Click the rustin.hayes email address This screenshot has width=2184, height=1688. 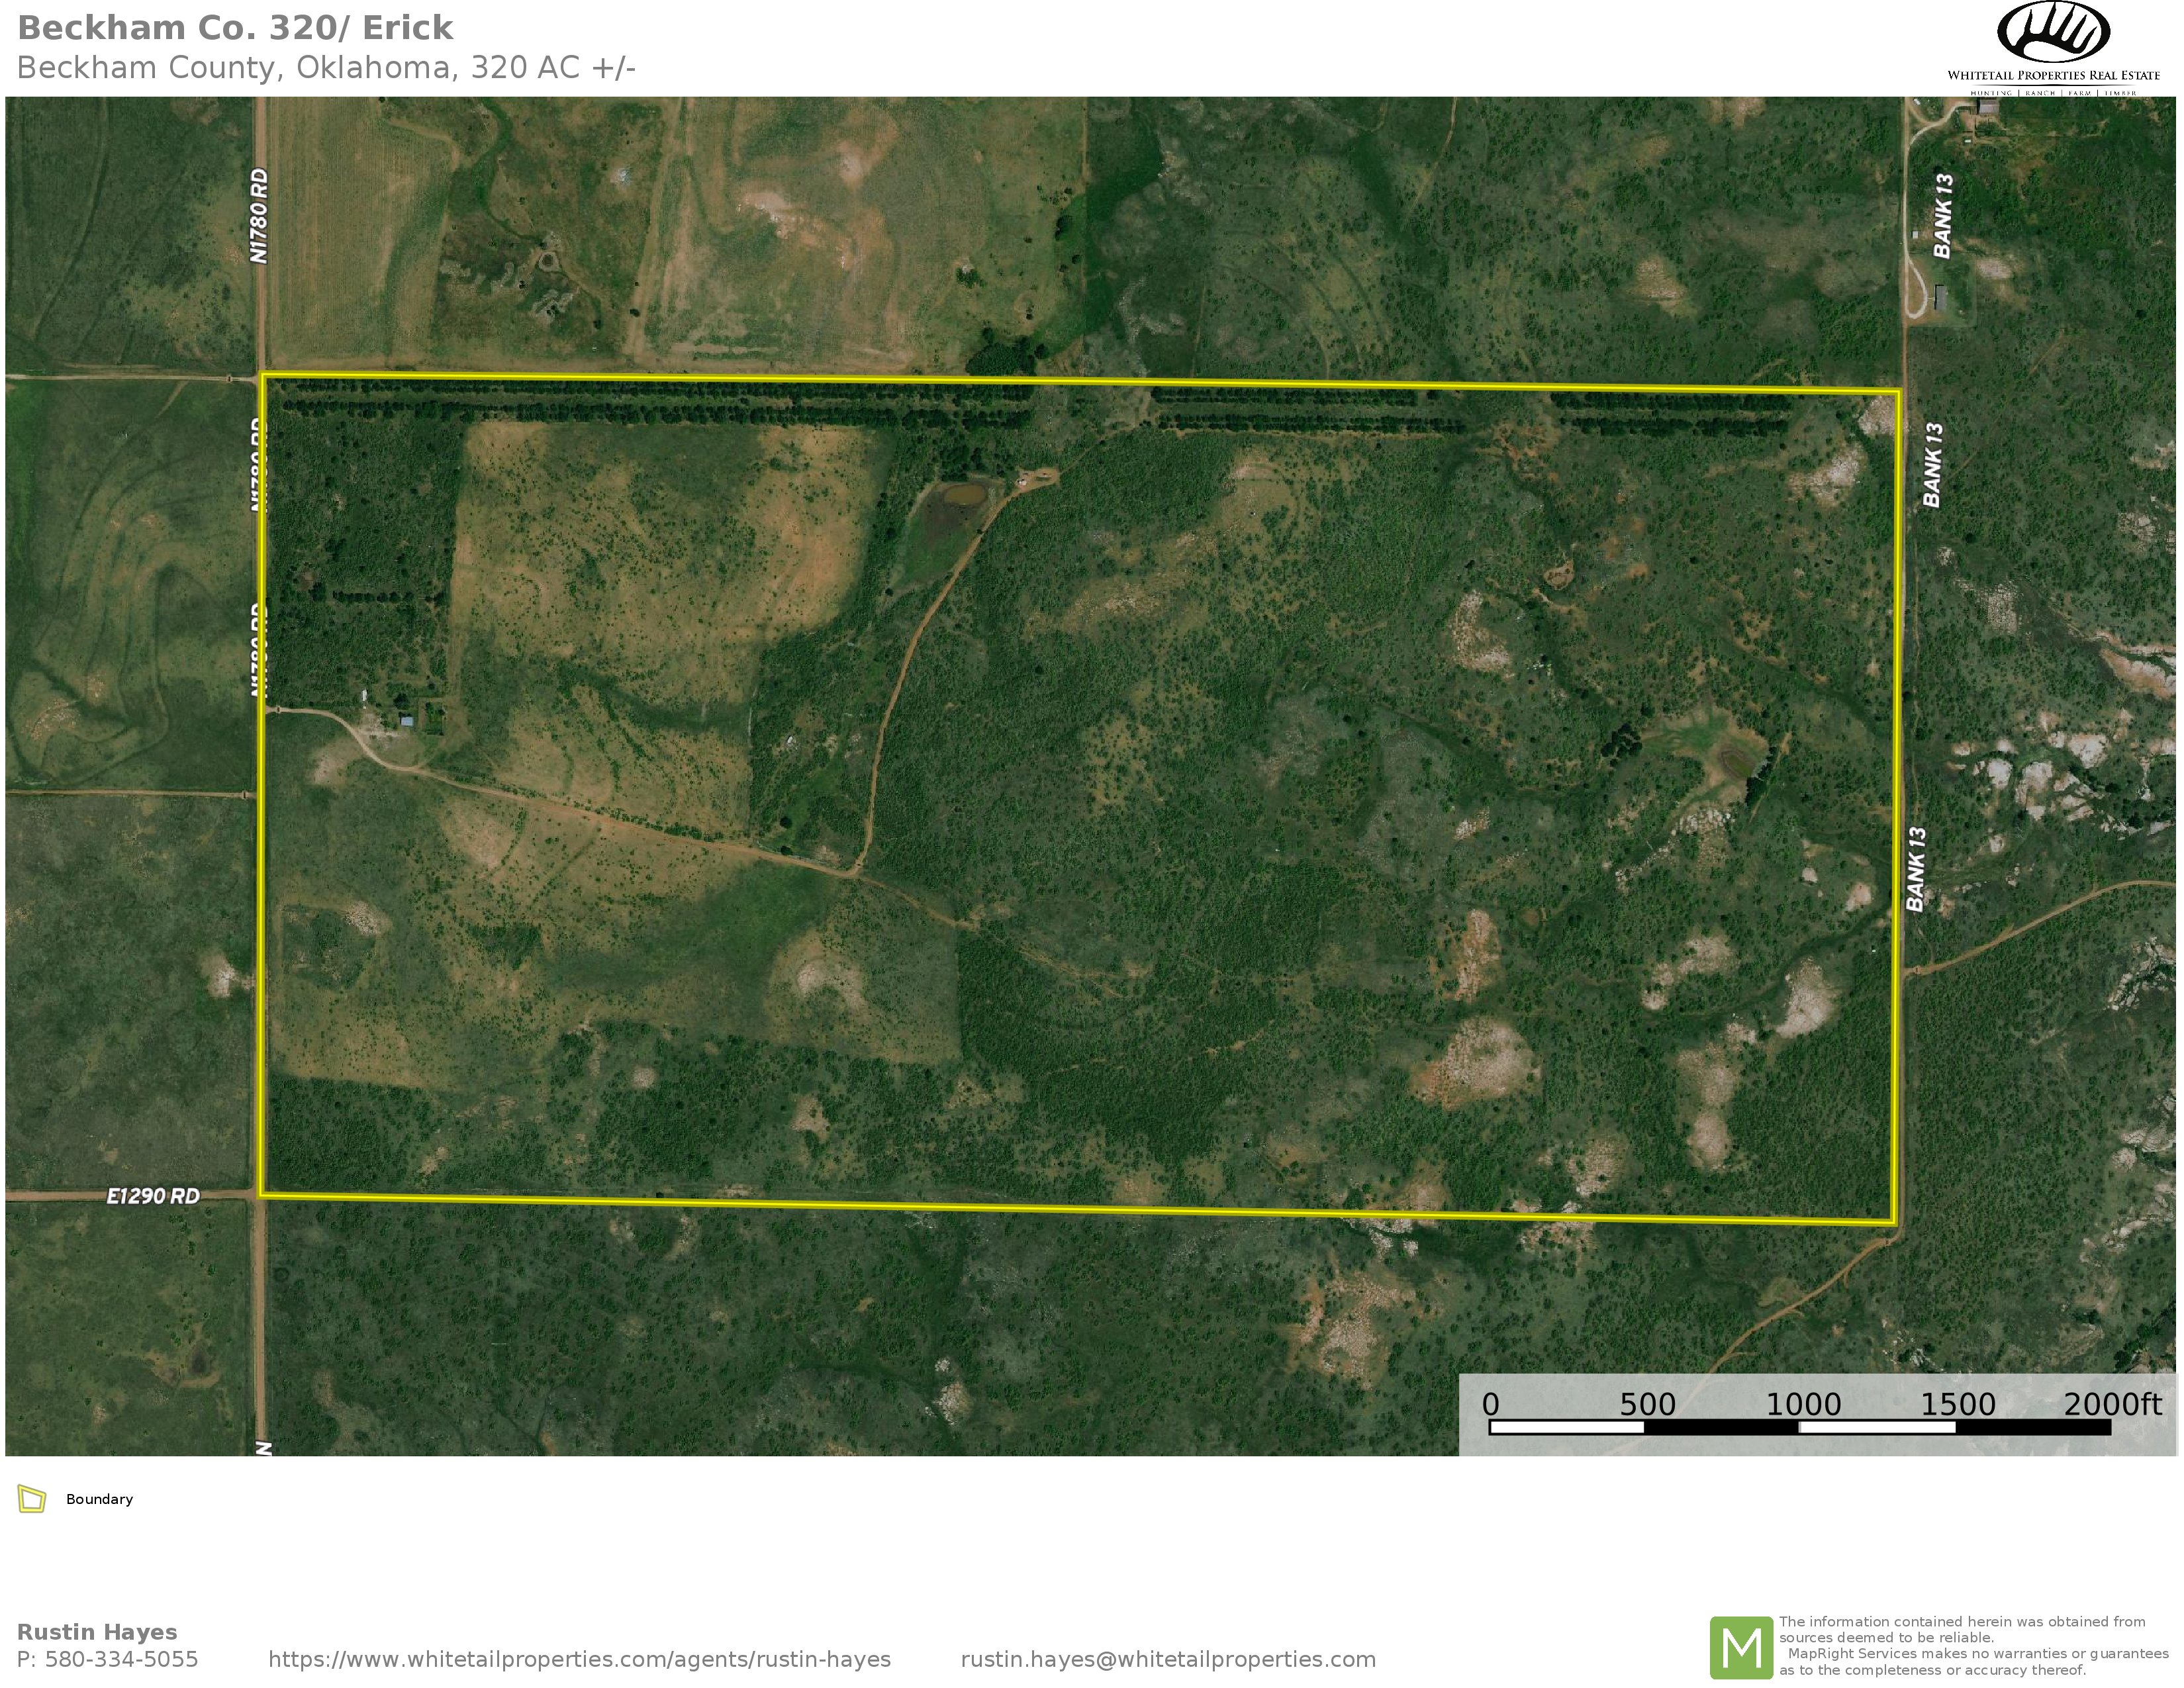point(1168,1659)
